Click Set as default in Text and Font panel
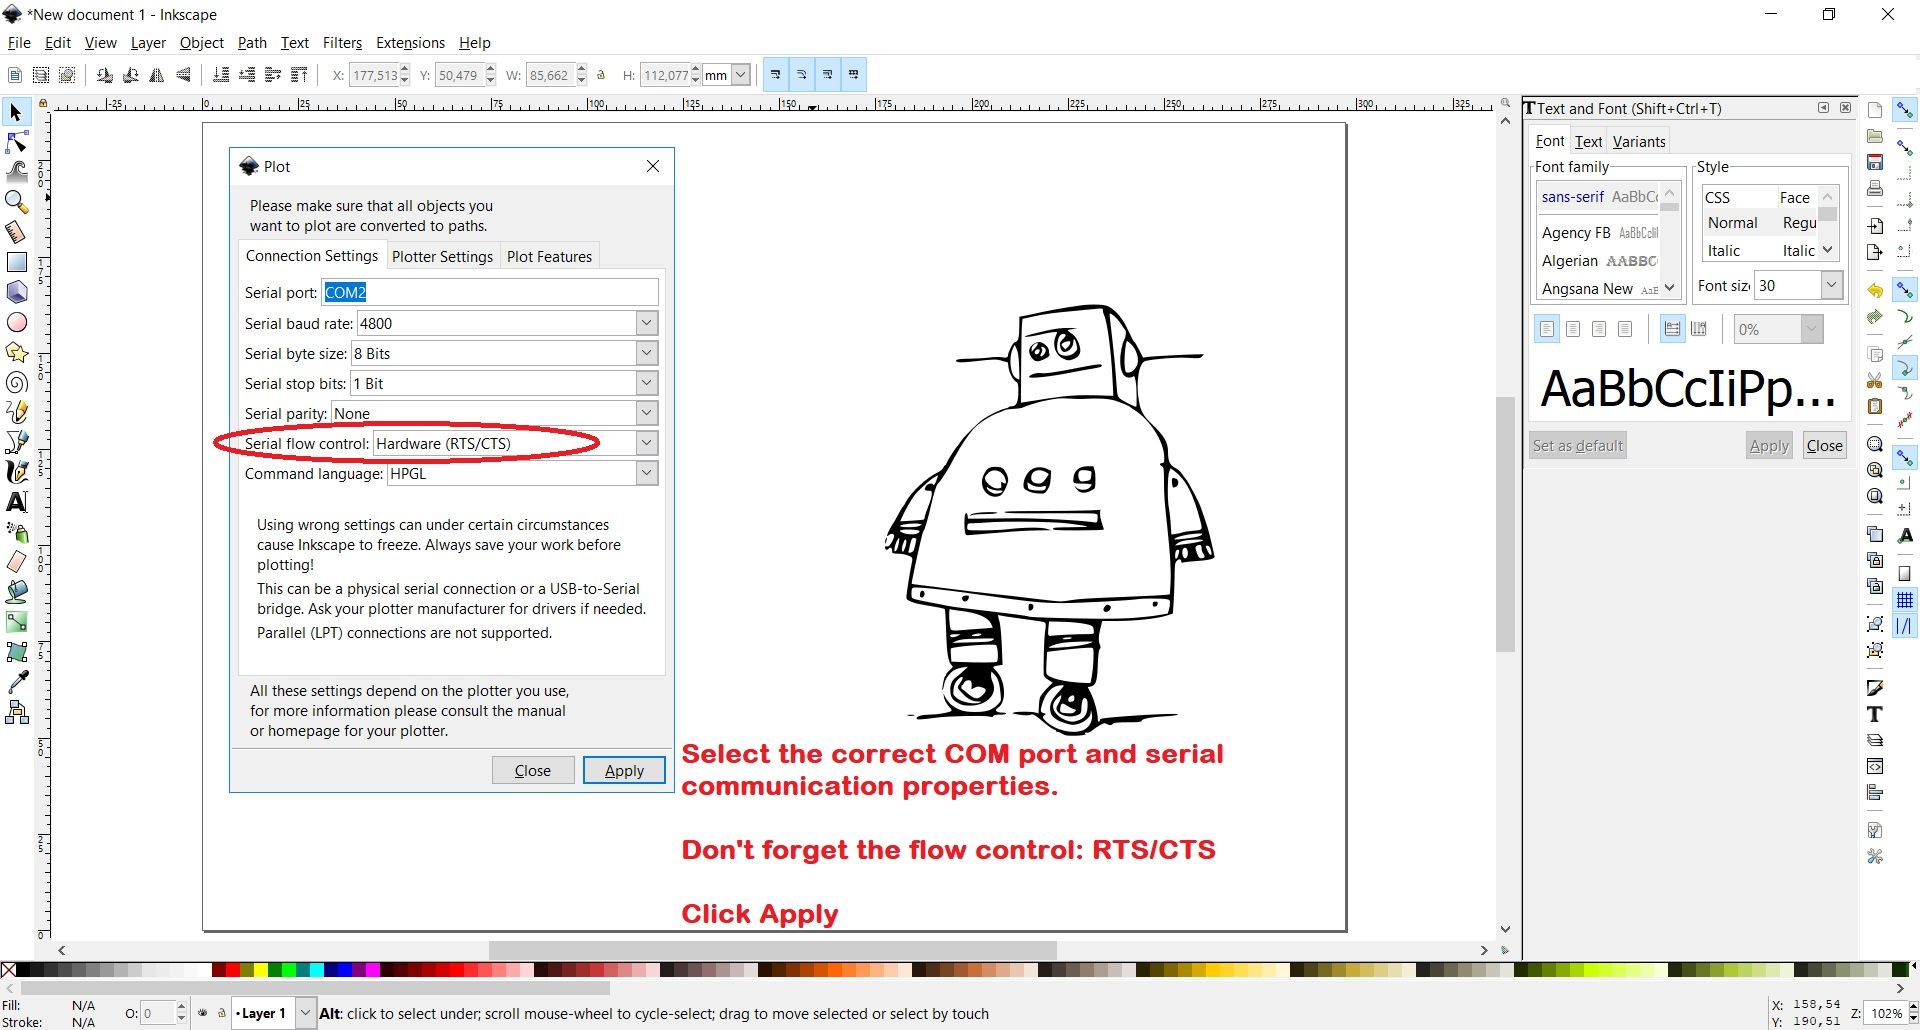 point(1577,445)
